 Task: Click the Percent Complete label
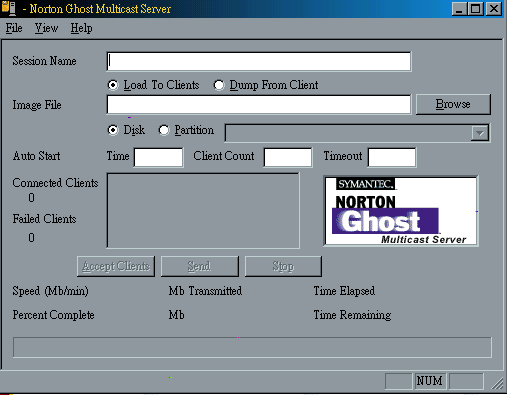tap(53, 315)
